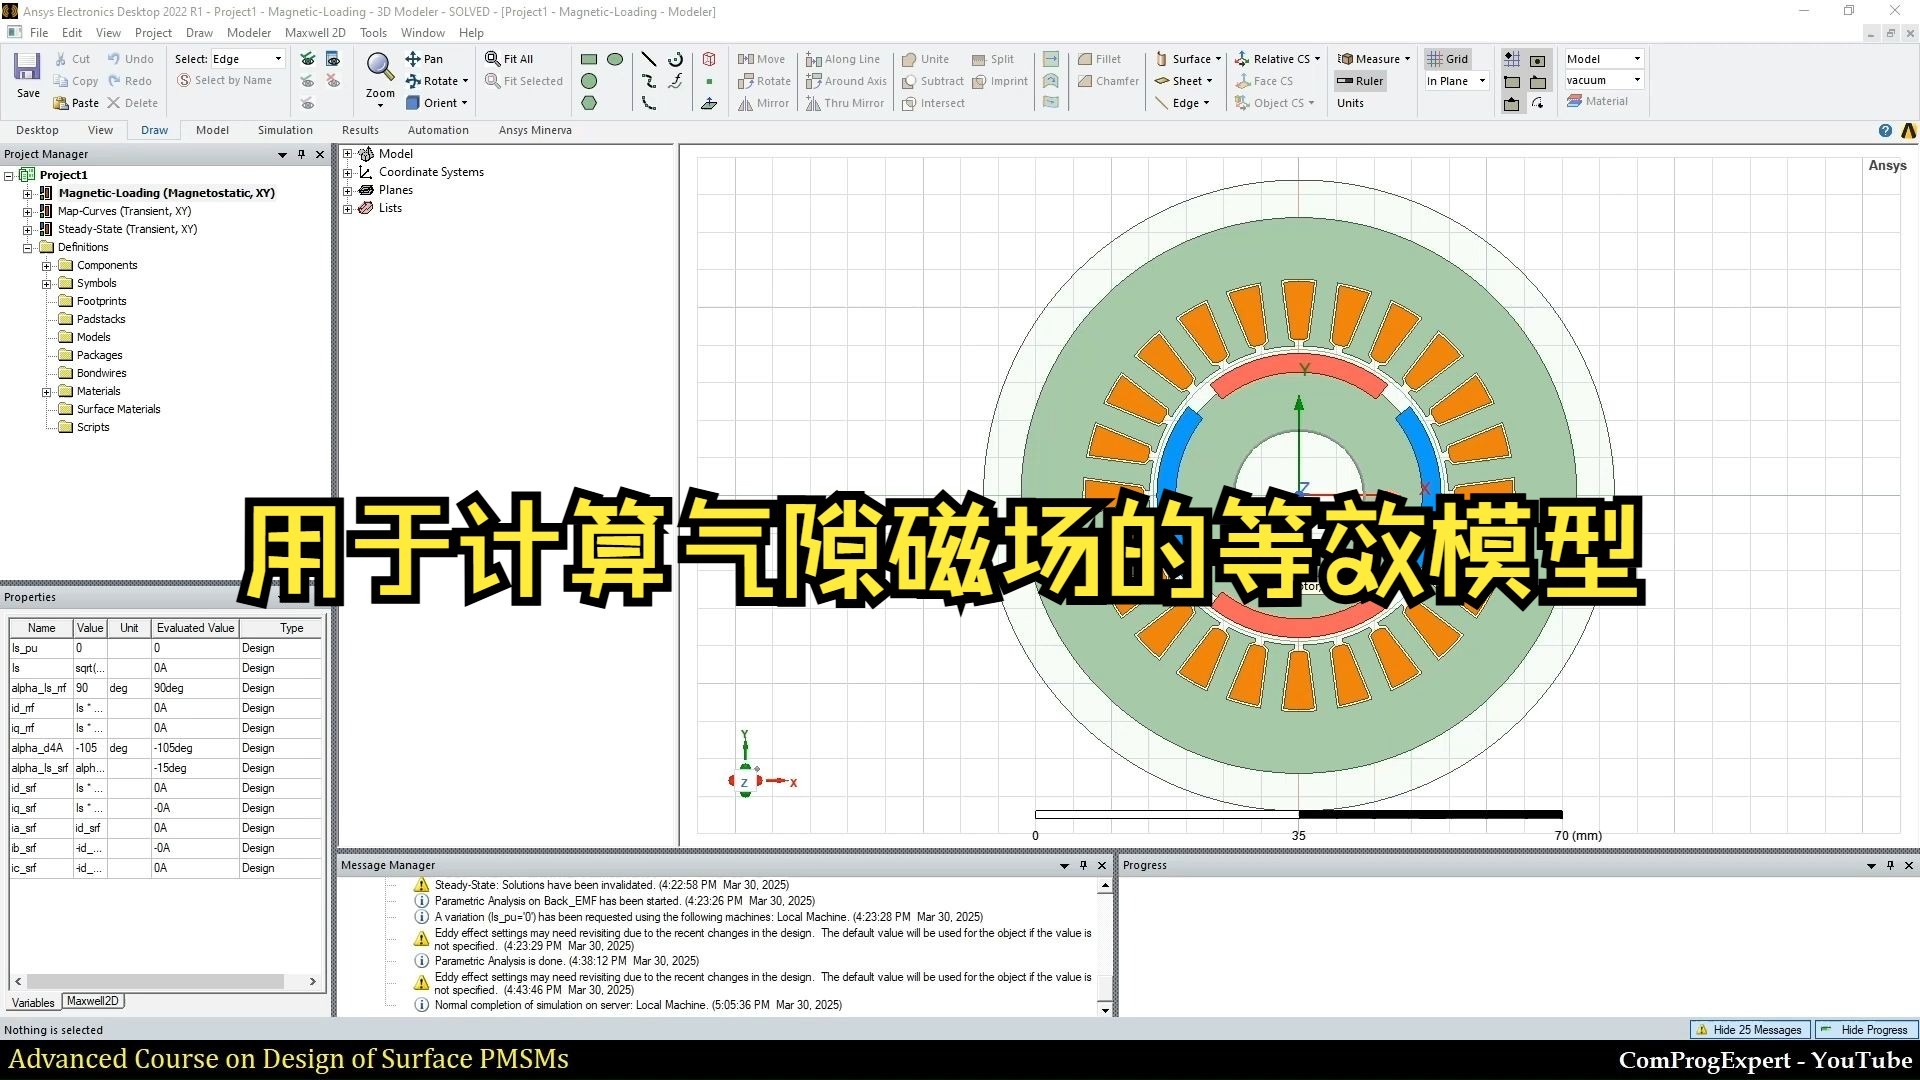This screenshot has width=1920, height=1080.
Task: Select the ellipse draw tool
Action: pyautogui.click(x=615, y=58)
